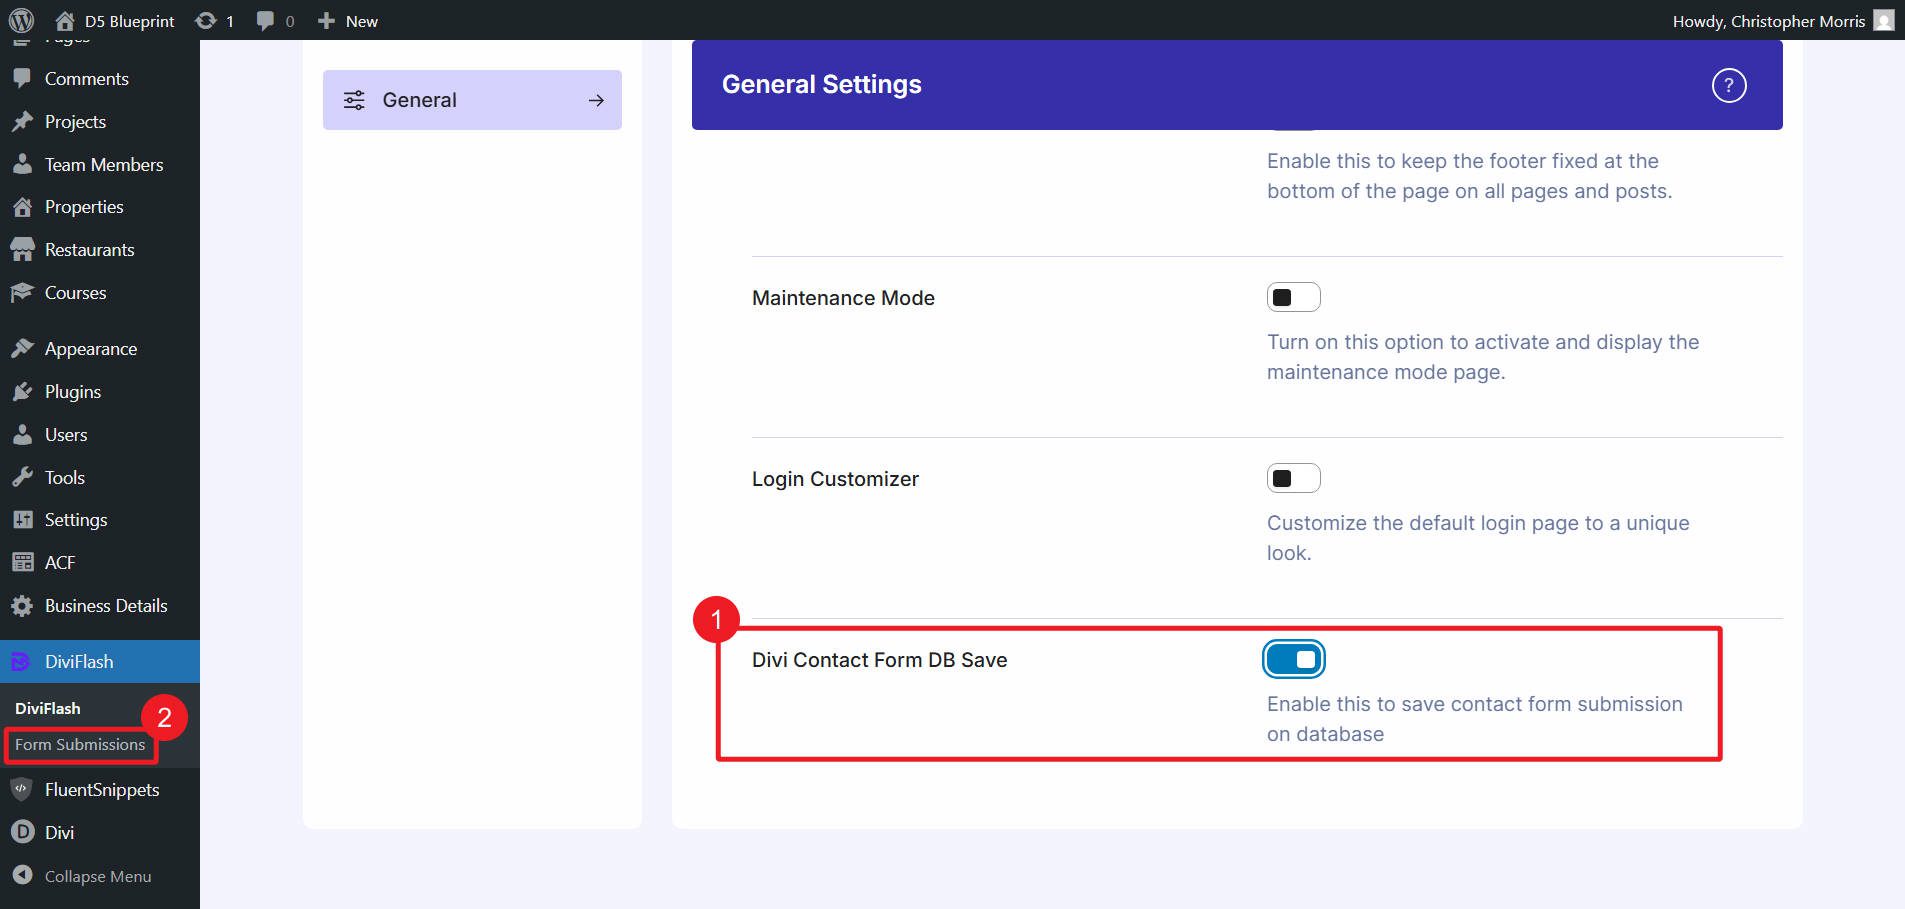
Task: Open the Comments section icon in sidebar
Action: point(22,78)
